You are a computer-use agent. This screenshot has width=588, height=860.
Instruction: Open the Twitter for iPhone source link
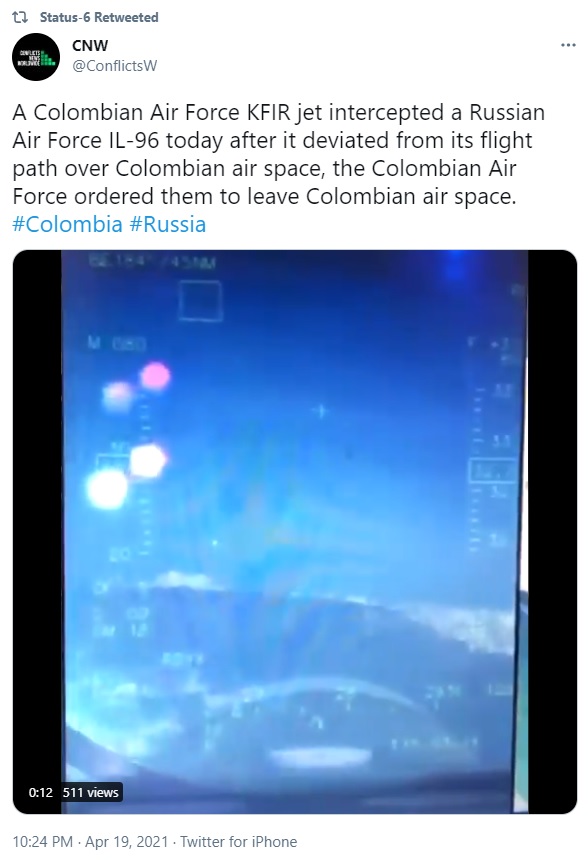(239, 841)
